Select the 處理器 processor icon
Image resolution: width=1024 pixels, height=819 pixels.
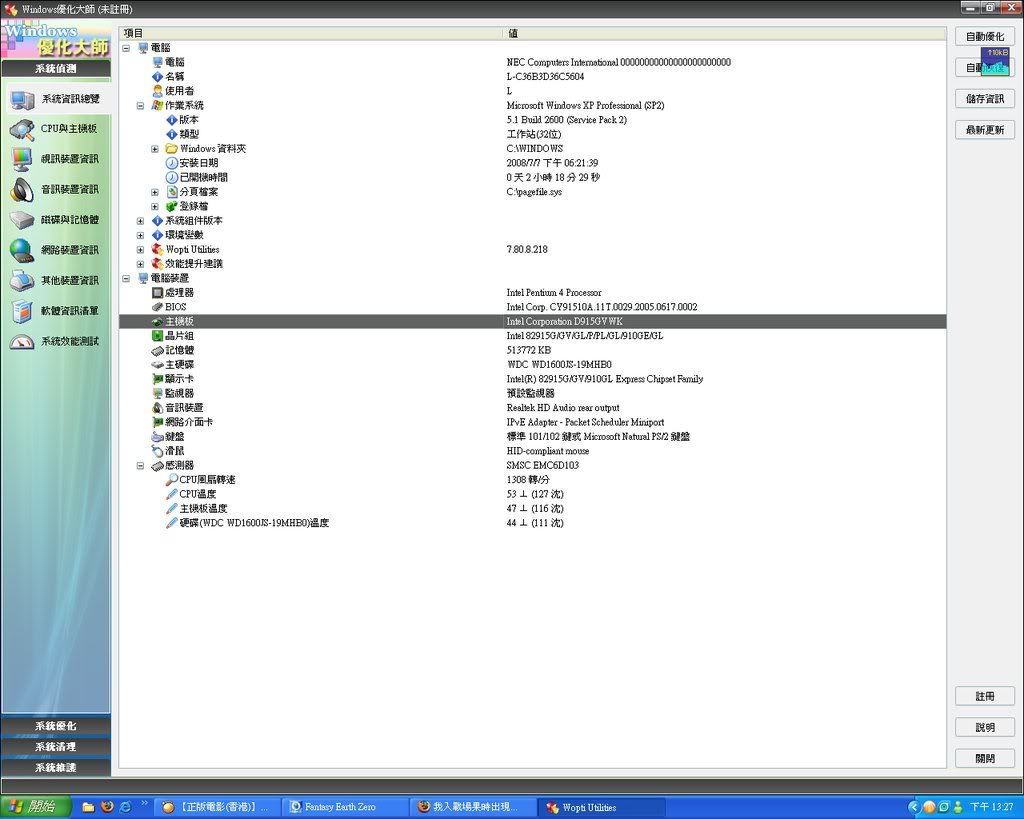(157, 293)
